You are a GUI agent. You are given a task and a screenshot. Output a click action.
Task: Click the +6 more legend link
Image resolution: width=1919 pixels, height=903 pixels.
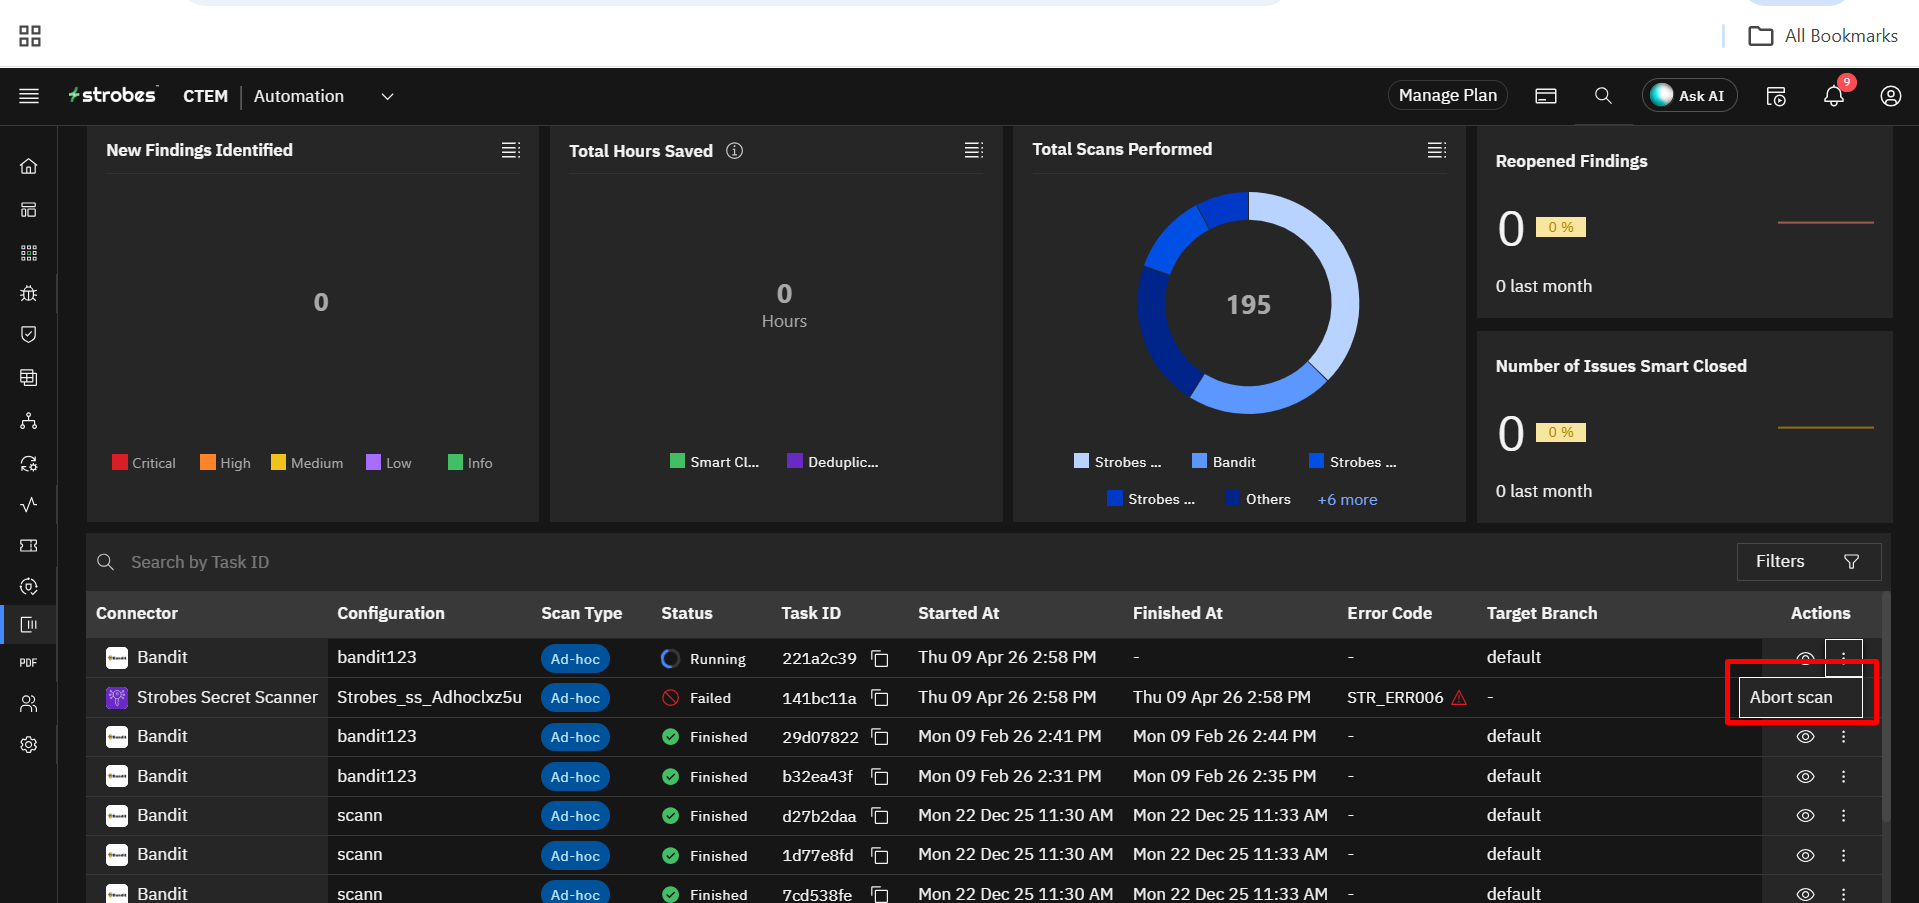1347,500
